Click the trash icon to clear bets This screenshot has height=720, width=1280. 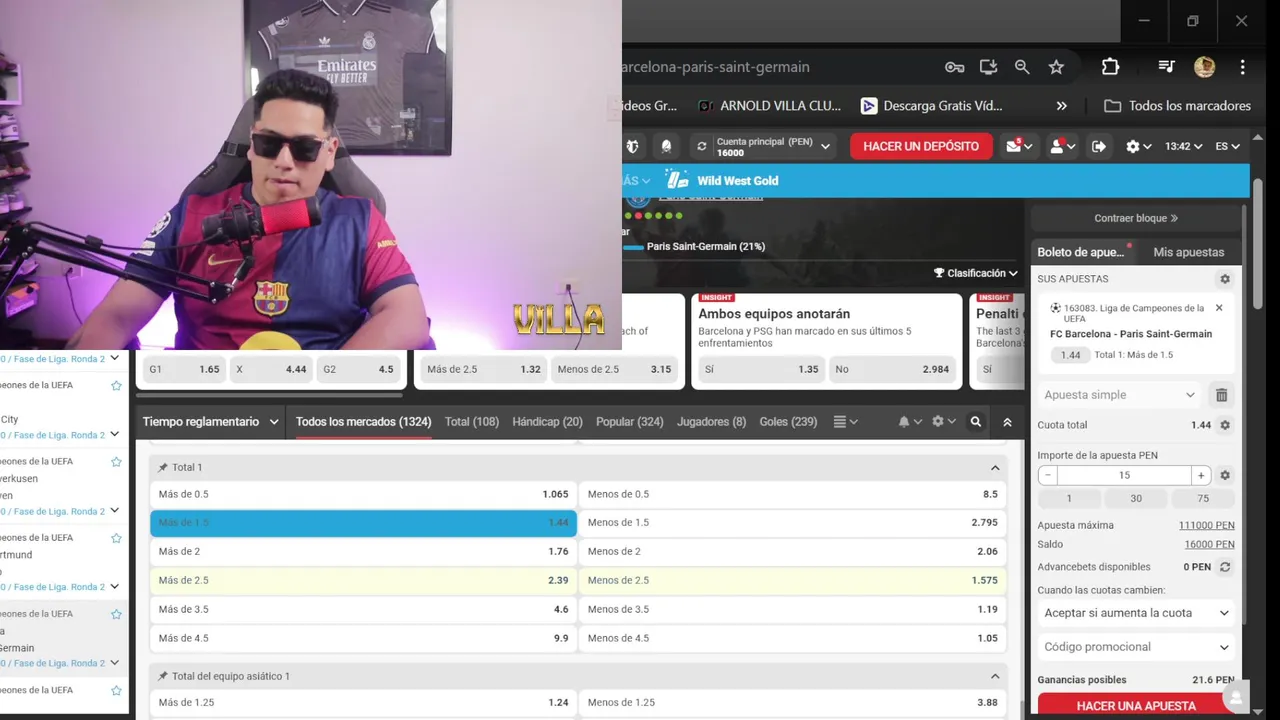point(1221,395)
